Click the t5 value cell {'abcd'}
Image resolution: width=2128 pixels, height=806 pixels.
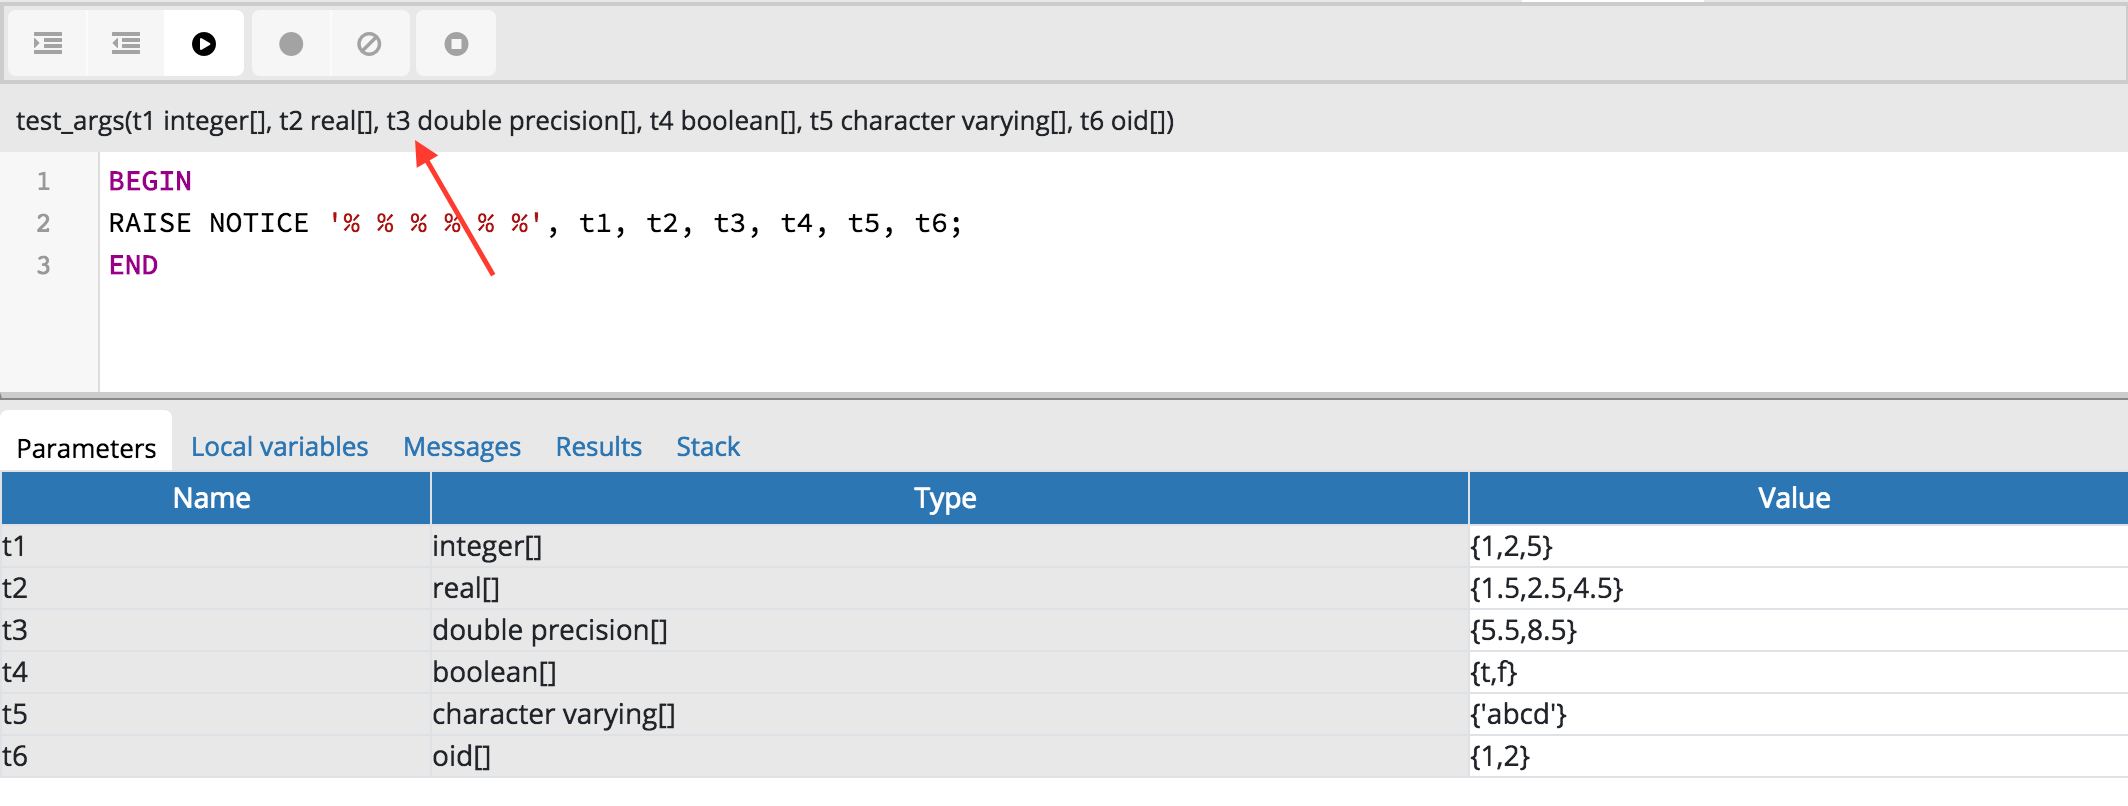click(x=1518, y=714)
